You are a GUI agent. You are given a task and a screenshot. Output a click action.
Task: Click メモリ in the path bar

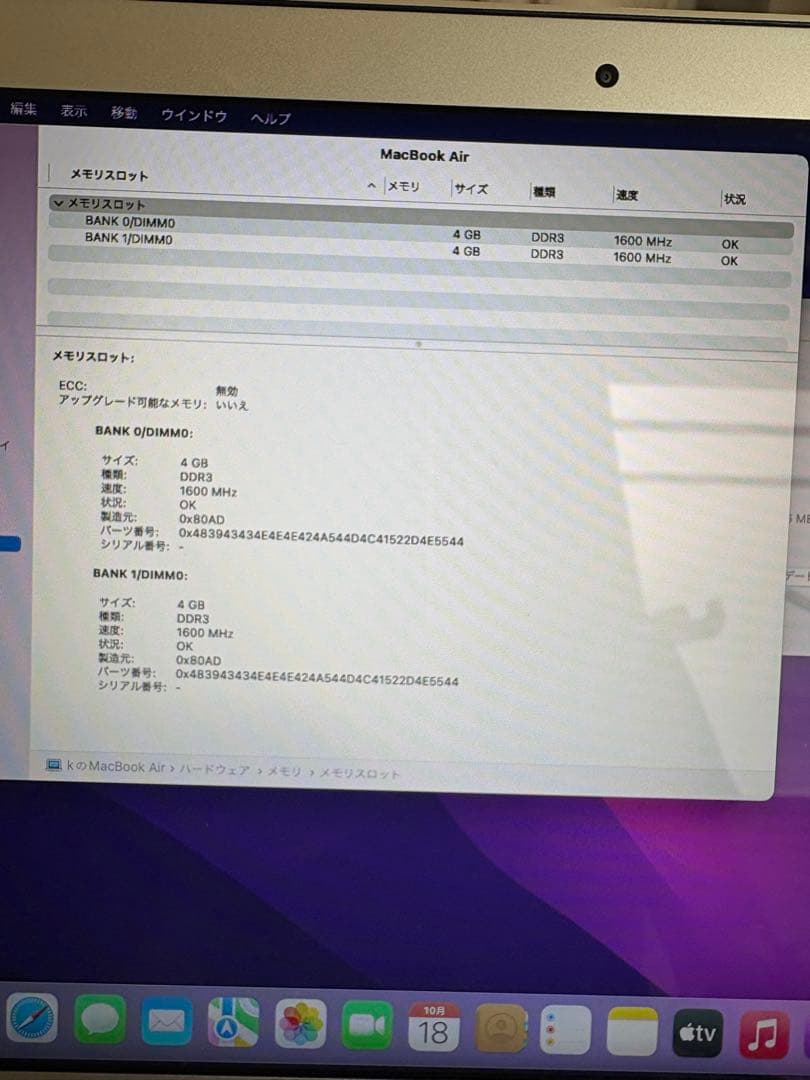point(284,771)
